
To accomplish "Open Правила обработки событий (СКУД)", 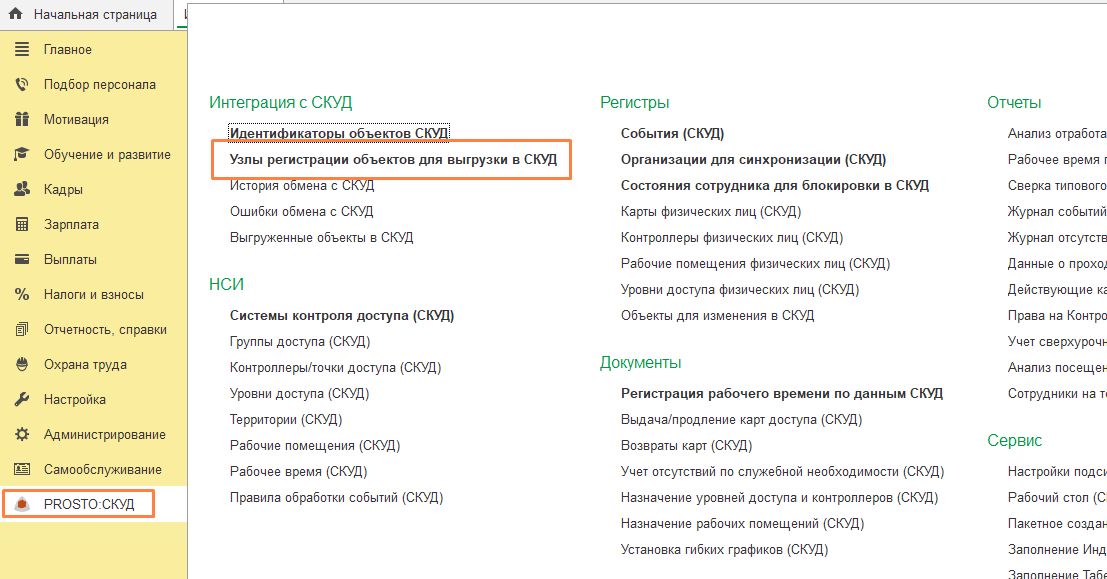I will point(336,497).
